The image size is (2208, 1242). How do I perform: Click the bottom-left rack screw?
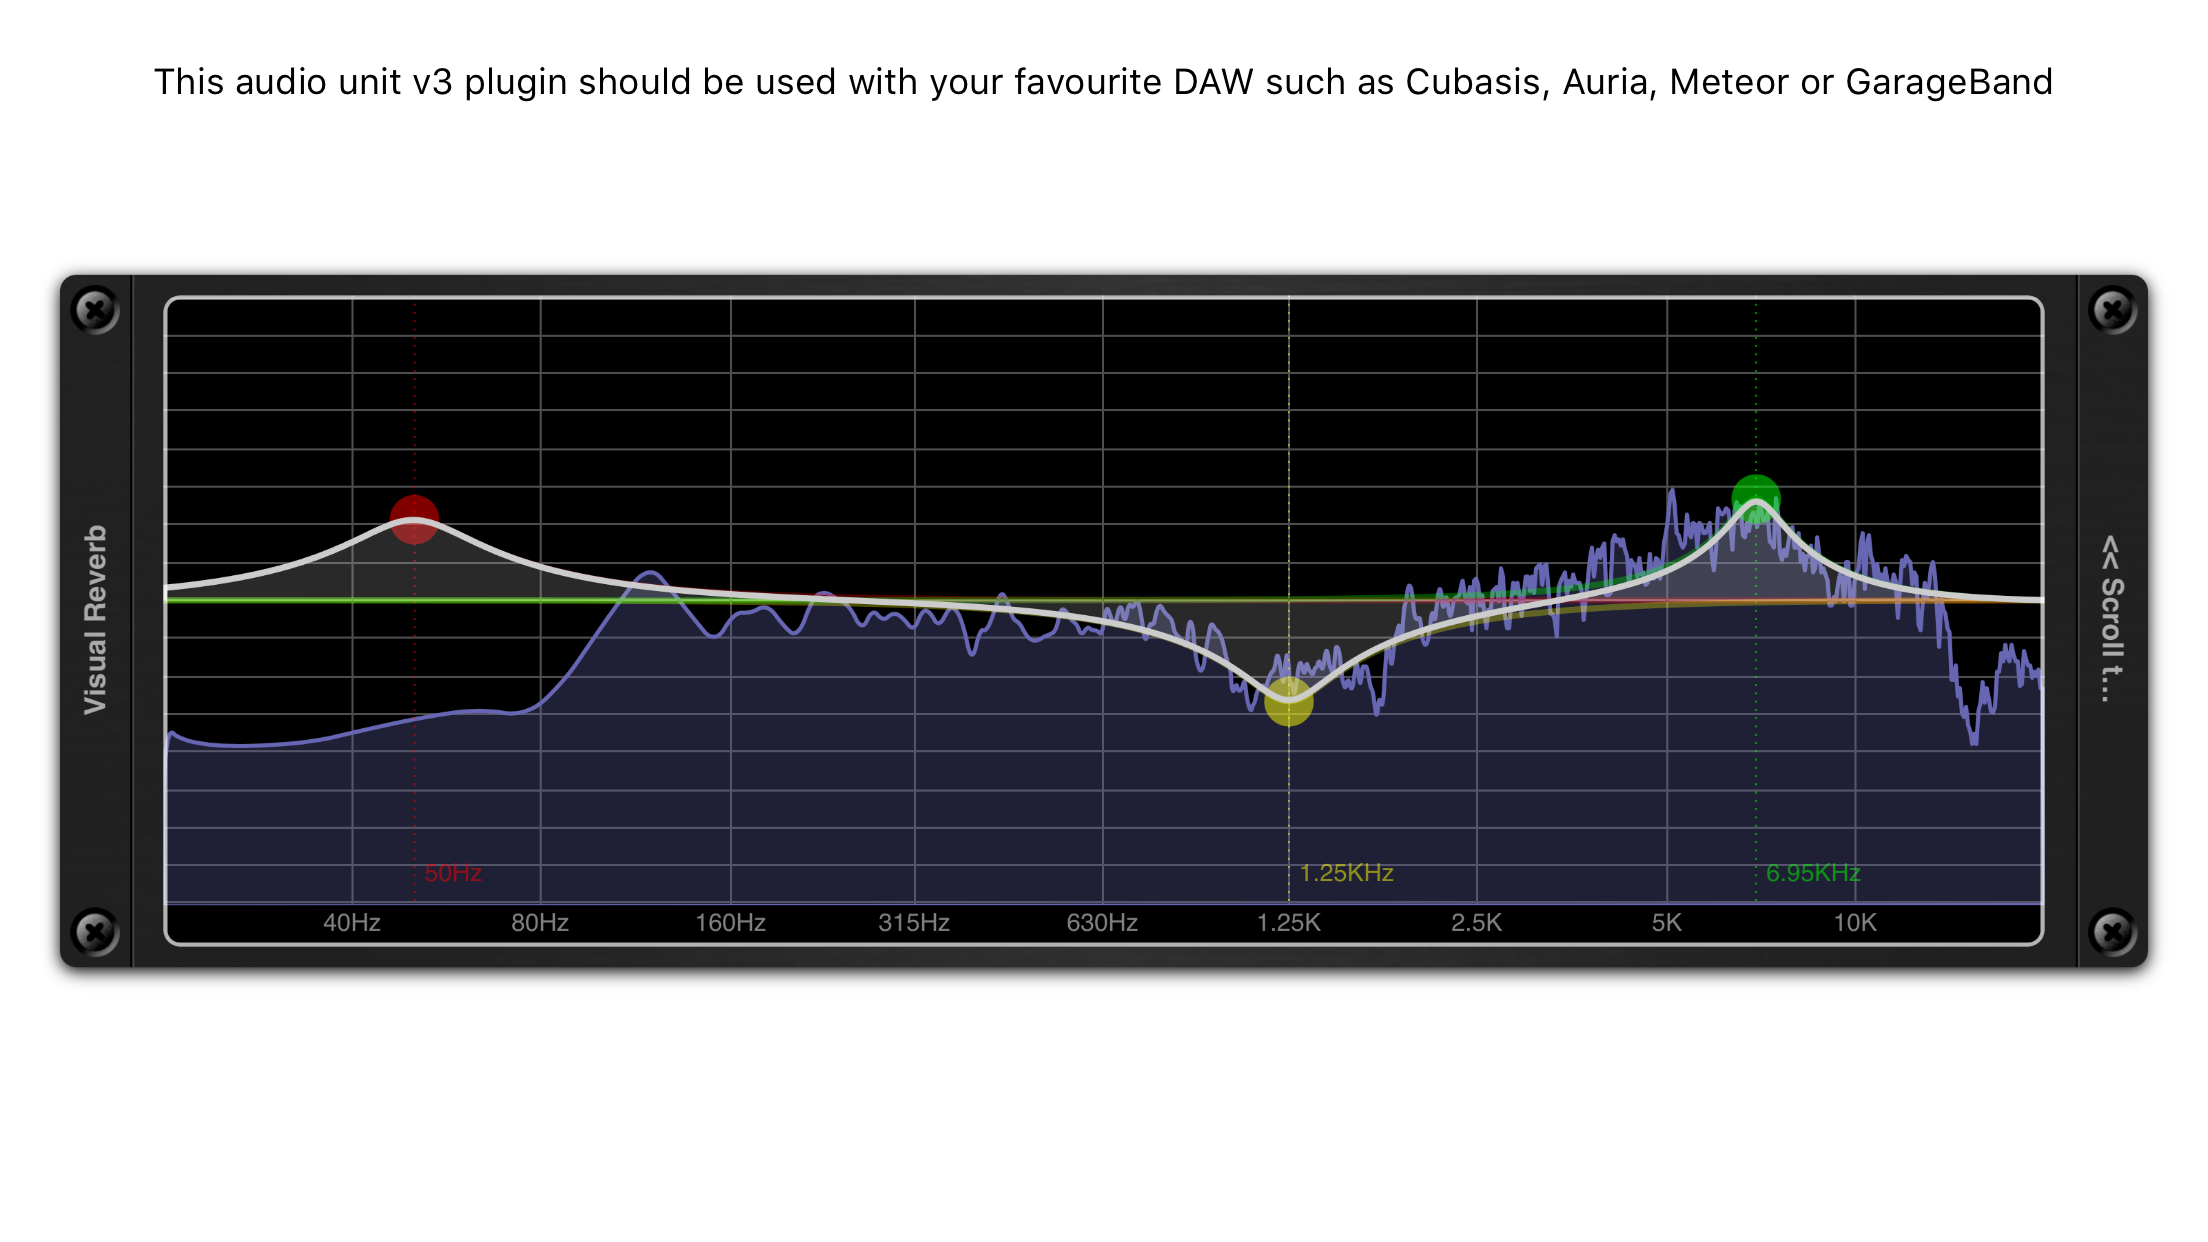click(x=96, y=932)
